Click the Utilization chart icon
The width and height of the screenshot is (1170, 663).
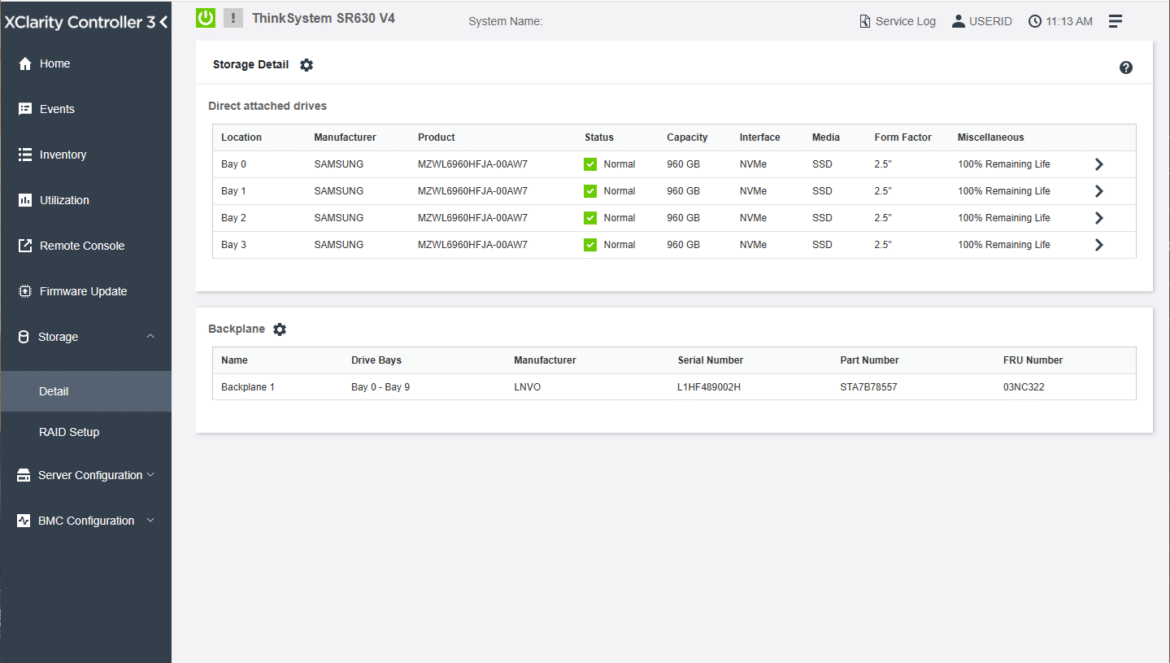[x=25, y=200]
